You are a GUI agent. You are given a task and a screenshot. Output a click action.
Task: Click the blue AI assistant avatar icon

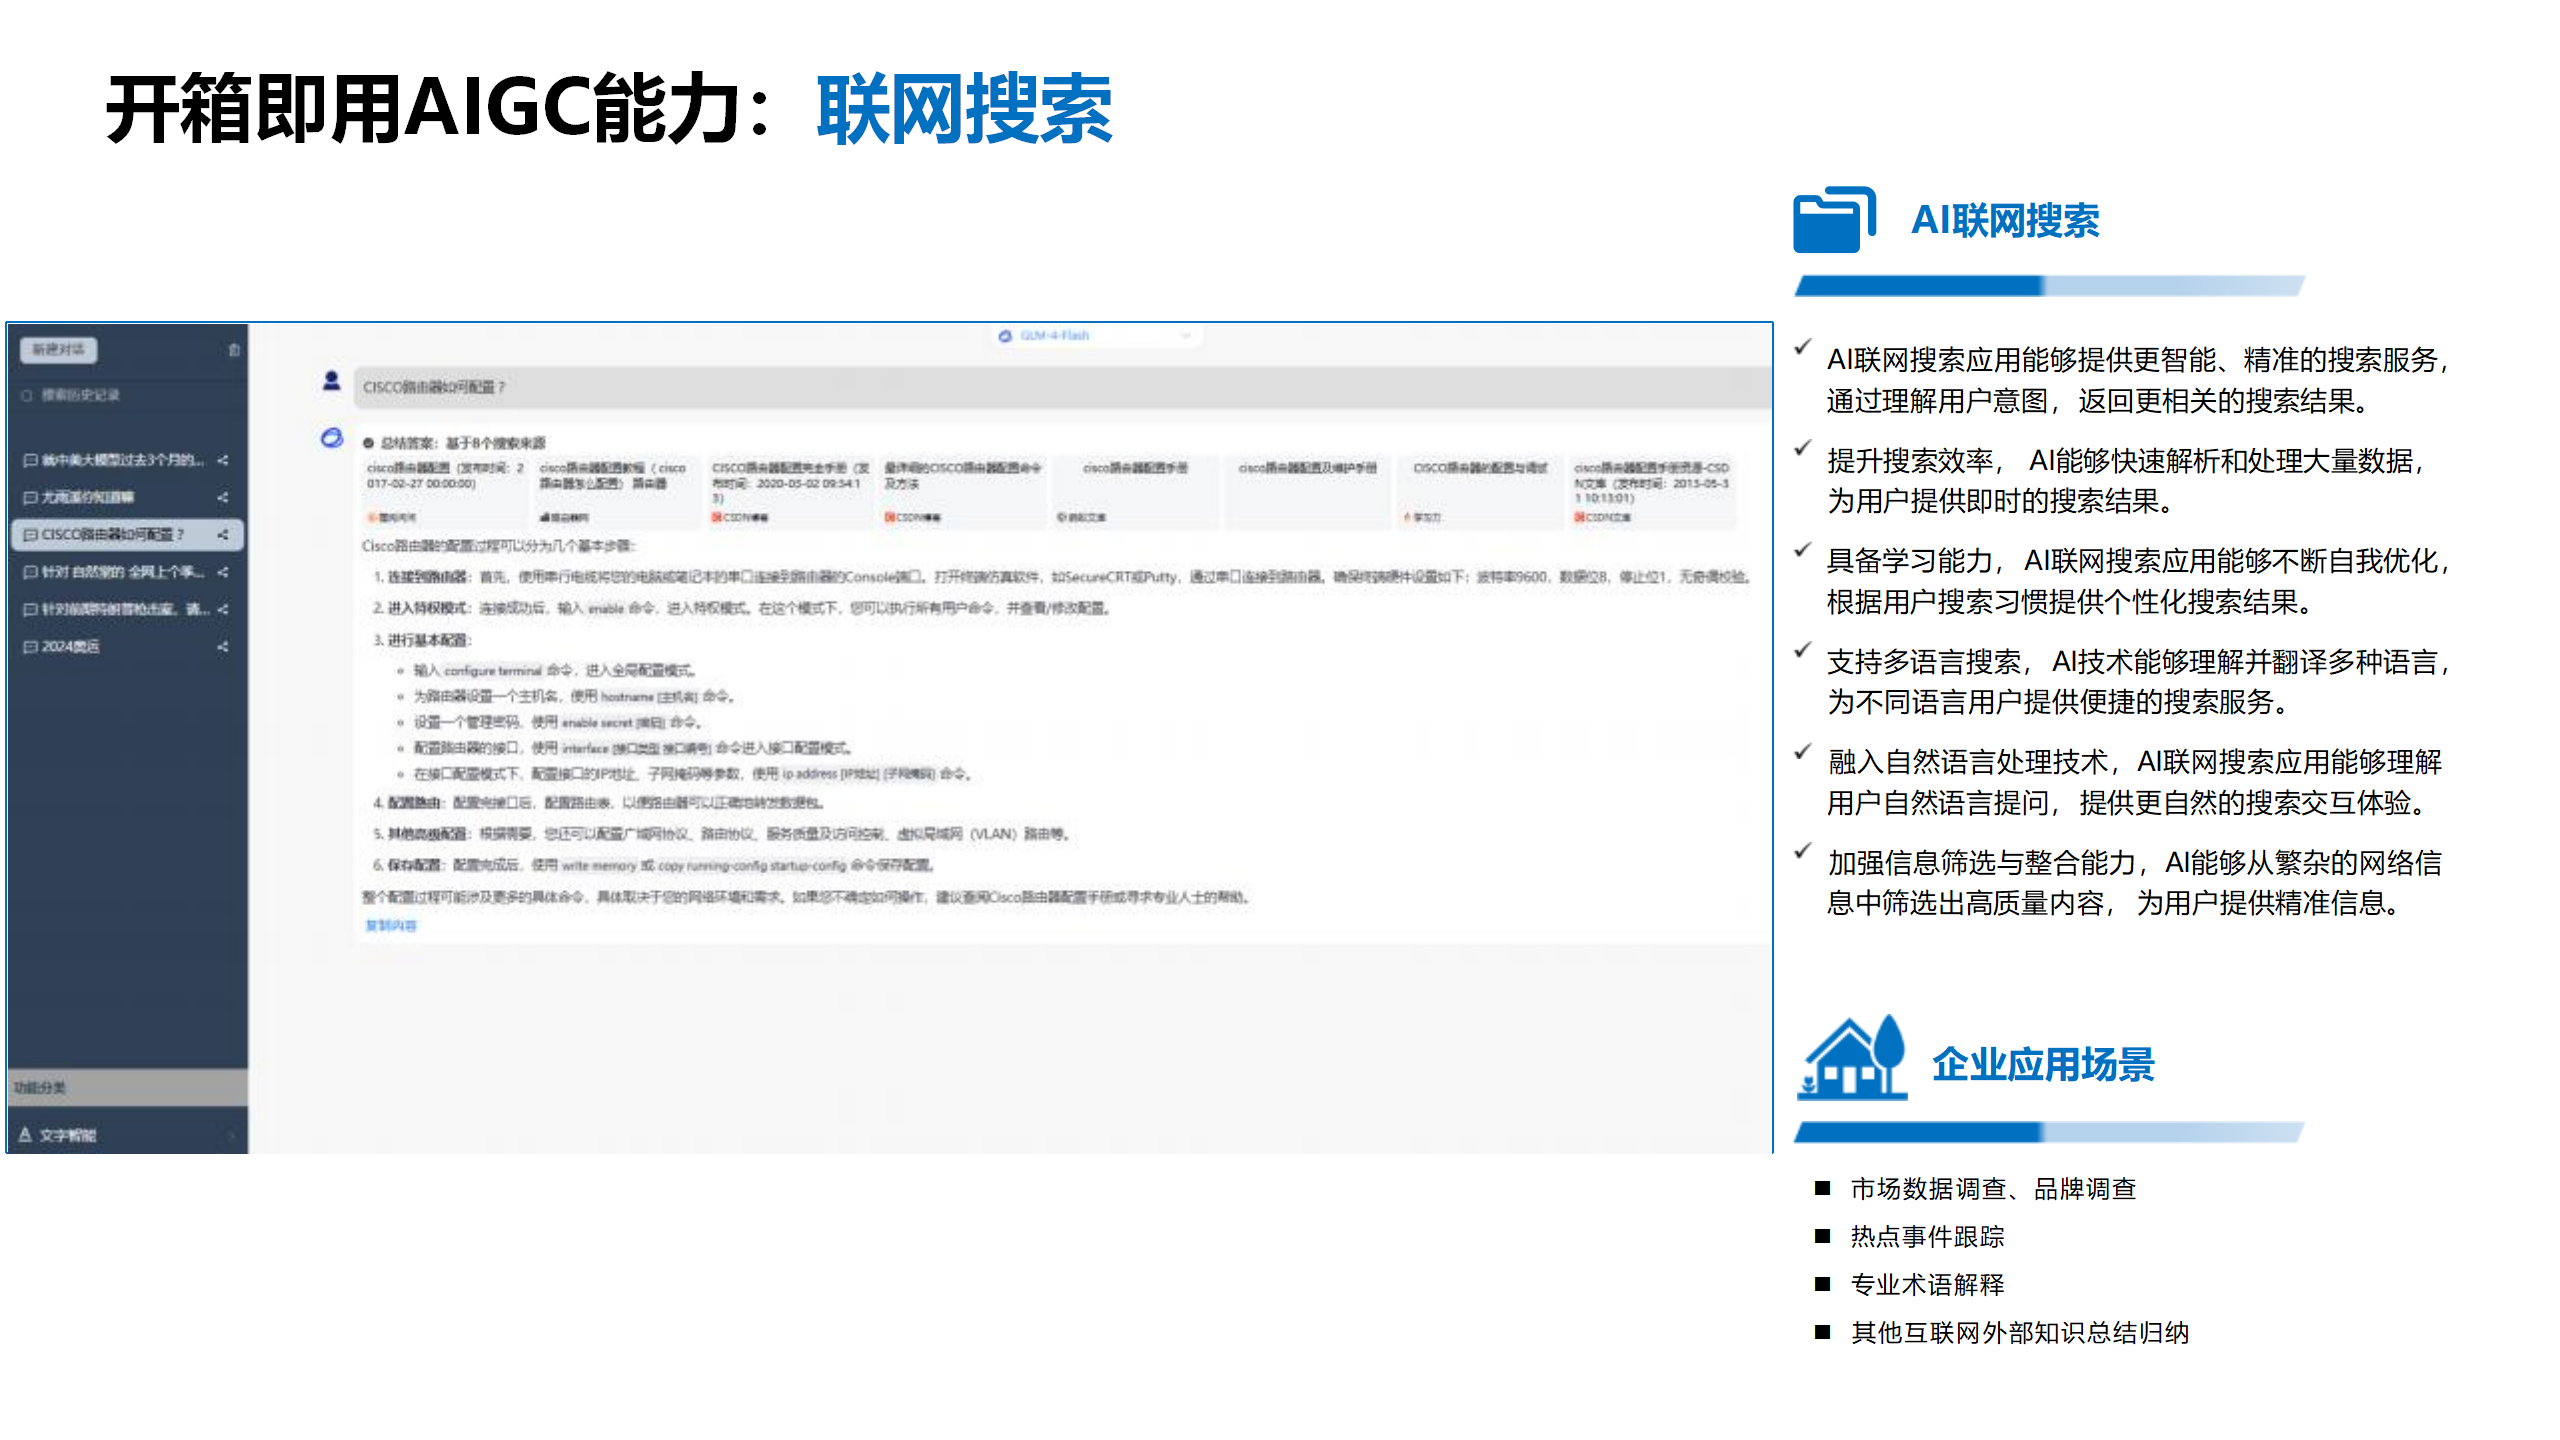pyautogui.click(x=332, y=438)
